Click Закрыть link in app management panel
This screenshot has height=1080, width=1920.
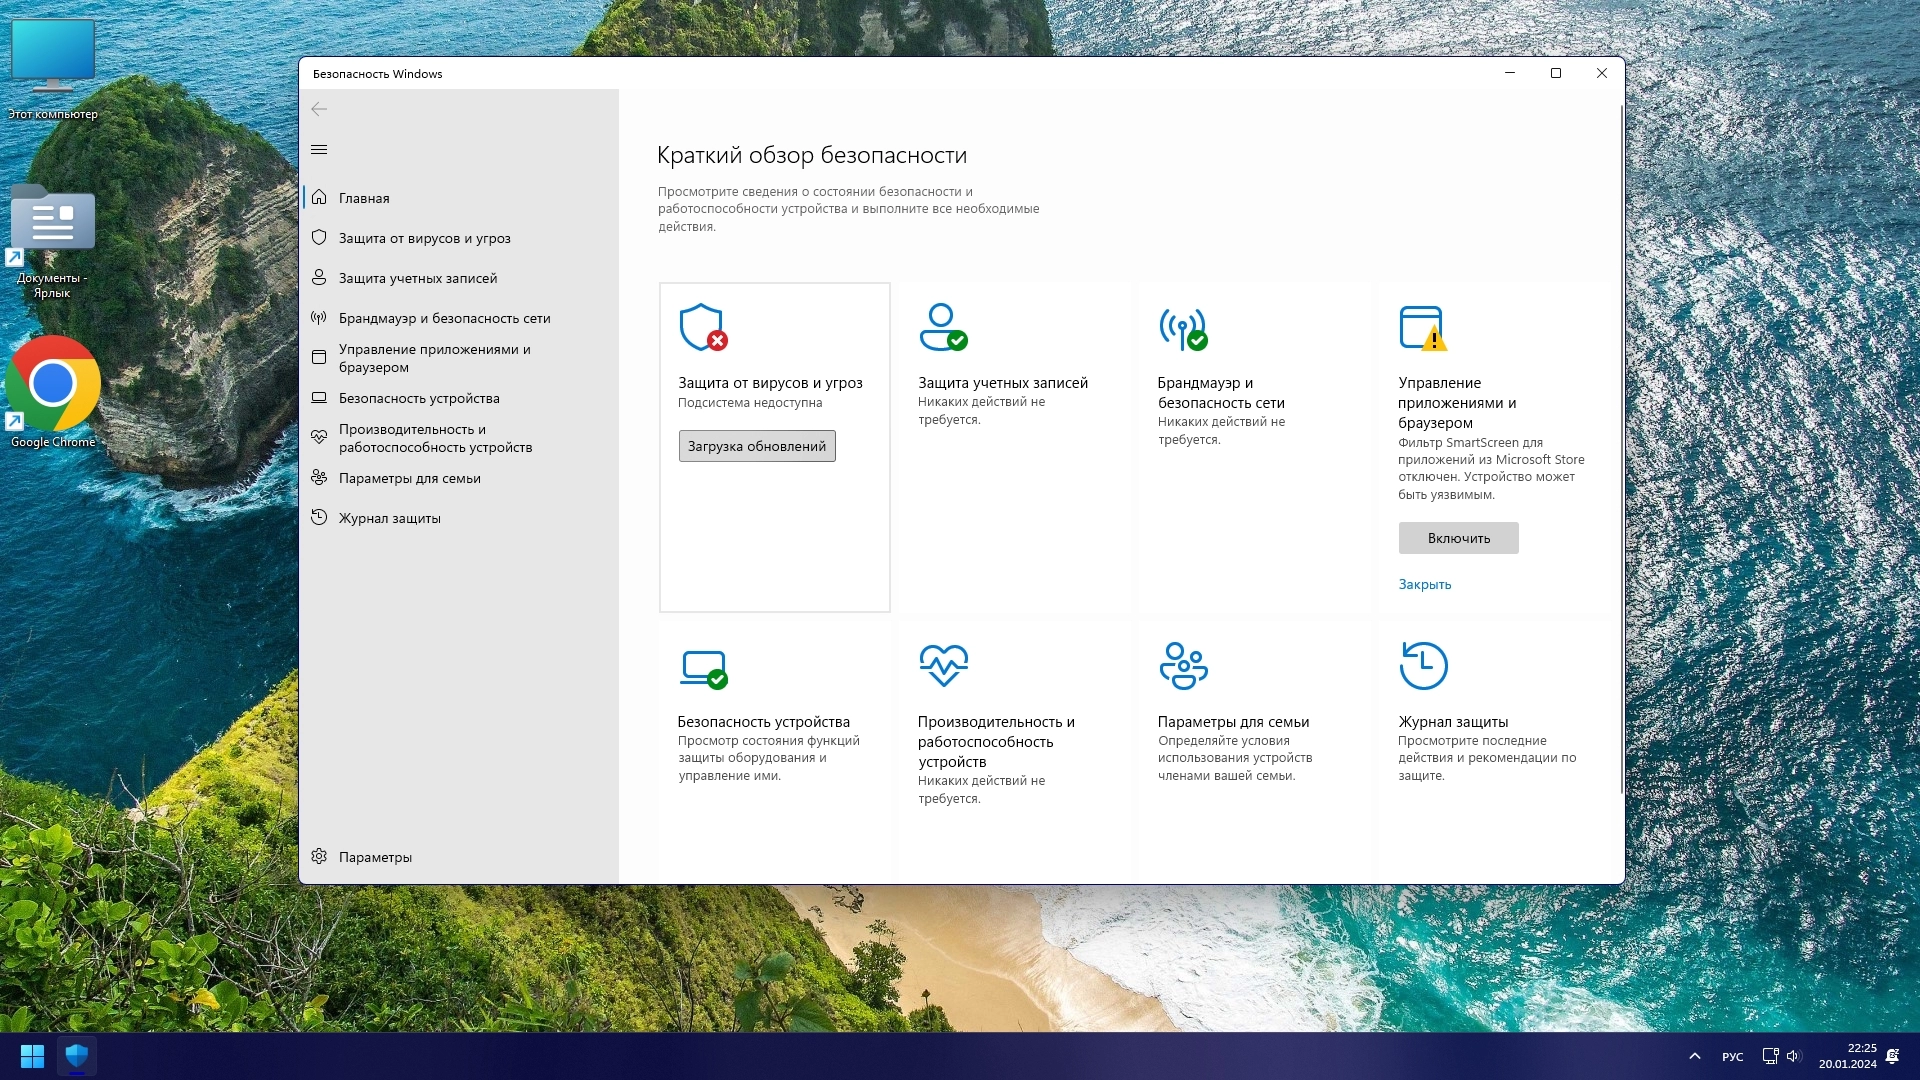[1424, 583]
